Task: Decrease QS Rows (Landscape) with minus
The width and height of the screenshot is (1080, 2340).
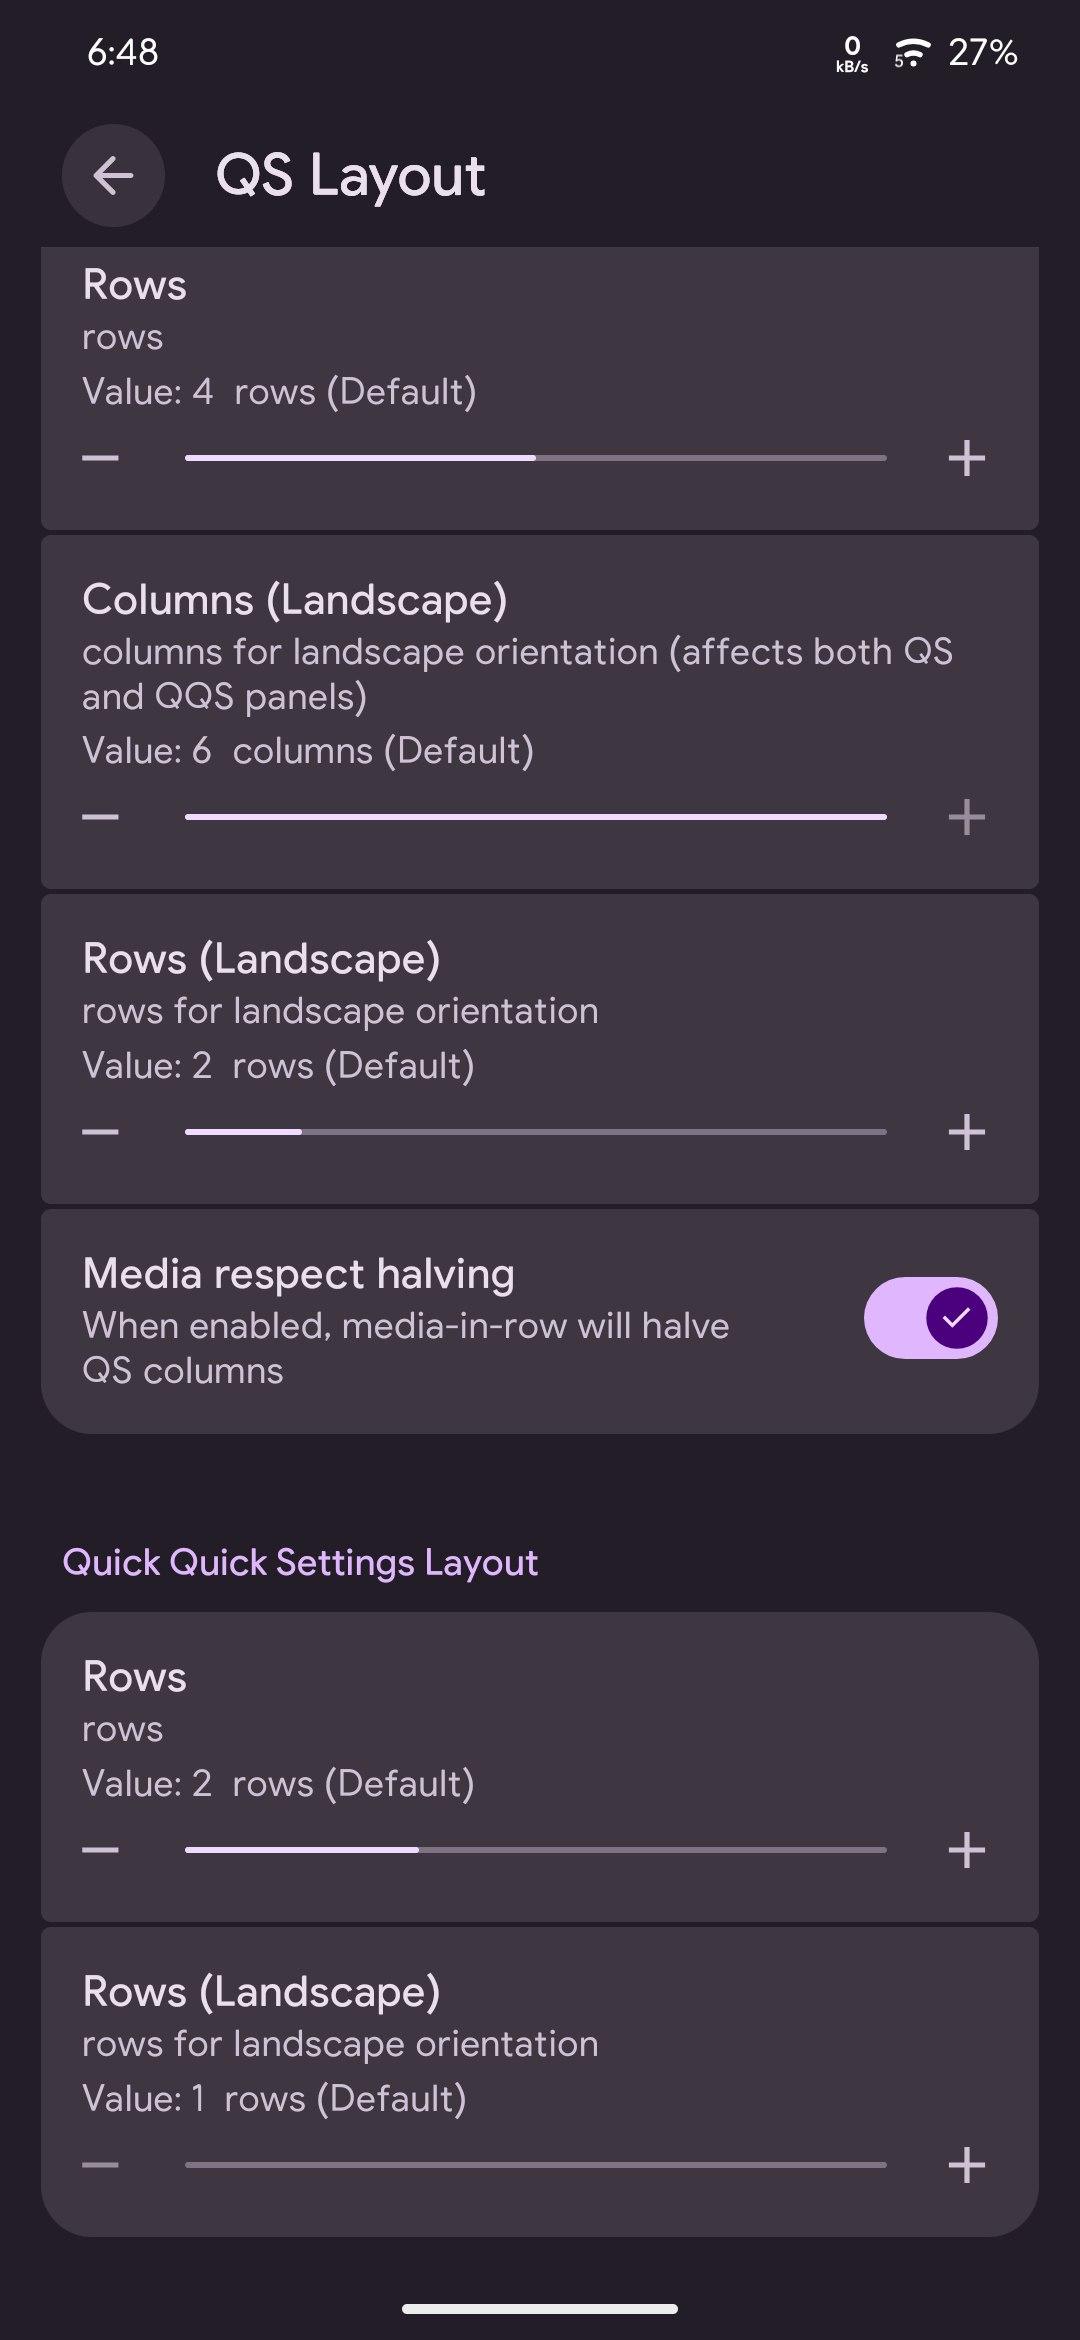Action: click(x=100, y=1132)
